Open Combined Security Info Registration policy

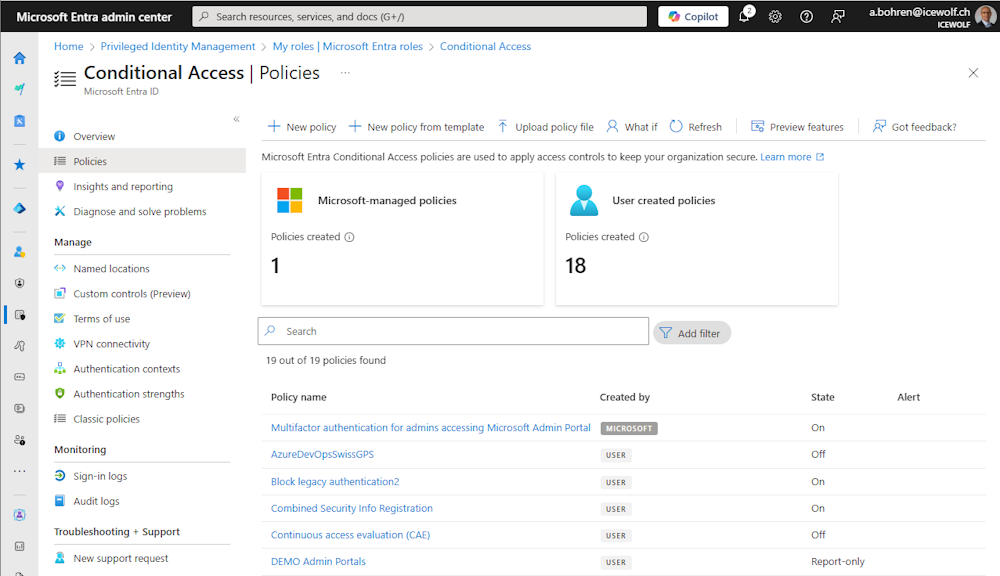click(351, 508)
